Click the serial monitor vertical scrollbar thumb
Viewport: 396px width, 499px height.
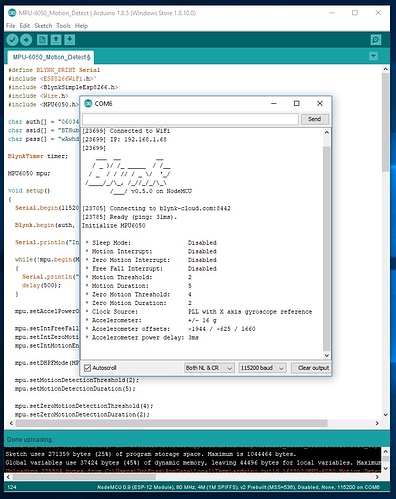327,248
